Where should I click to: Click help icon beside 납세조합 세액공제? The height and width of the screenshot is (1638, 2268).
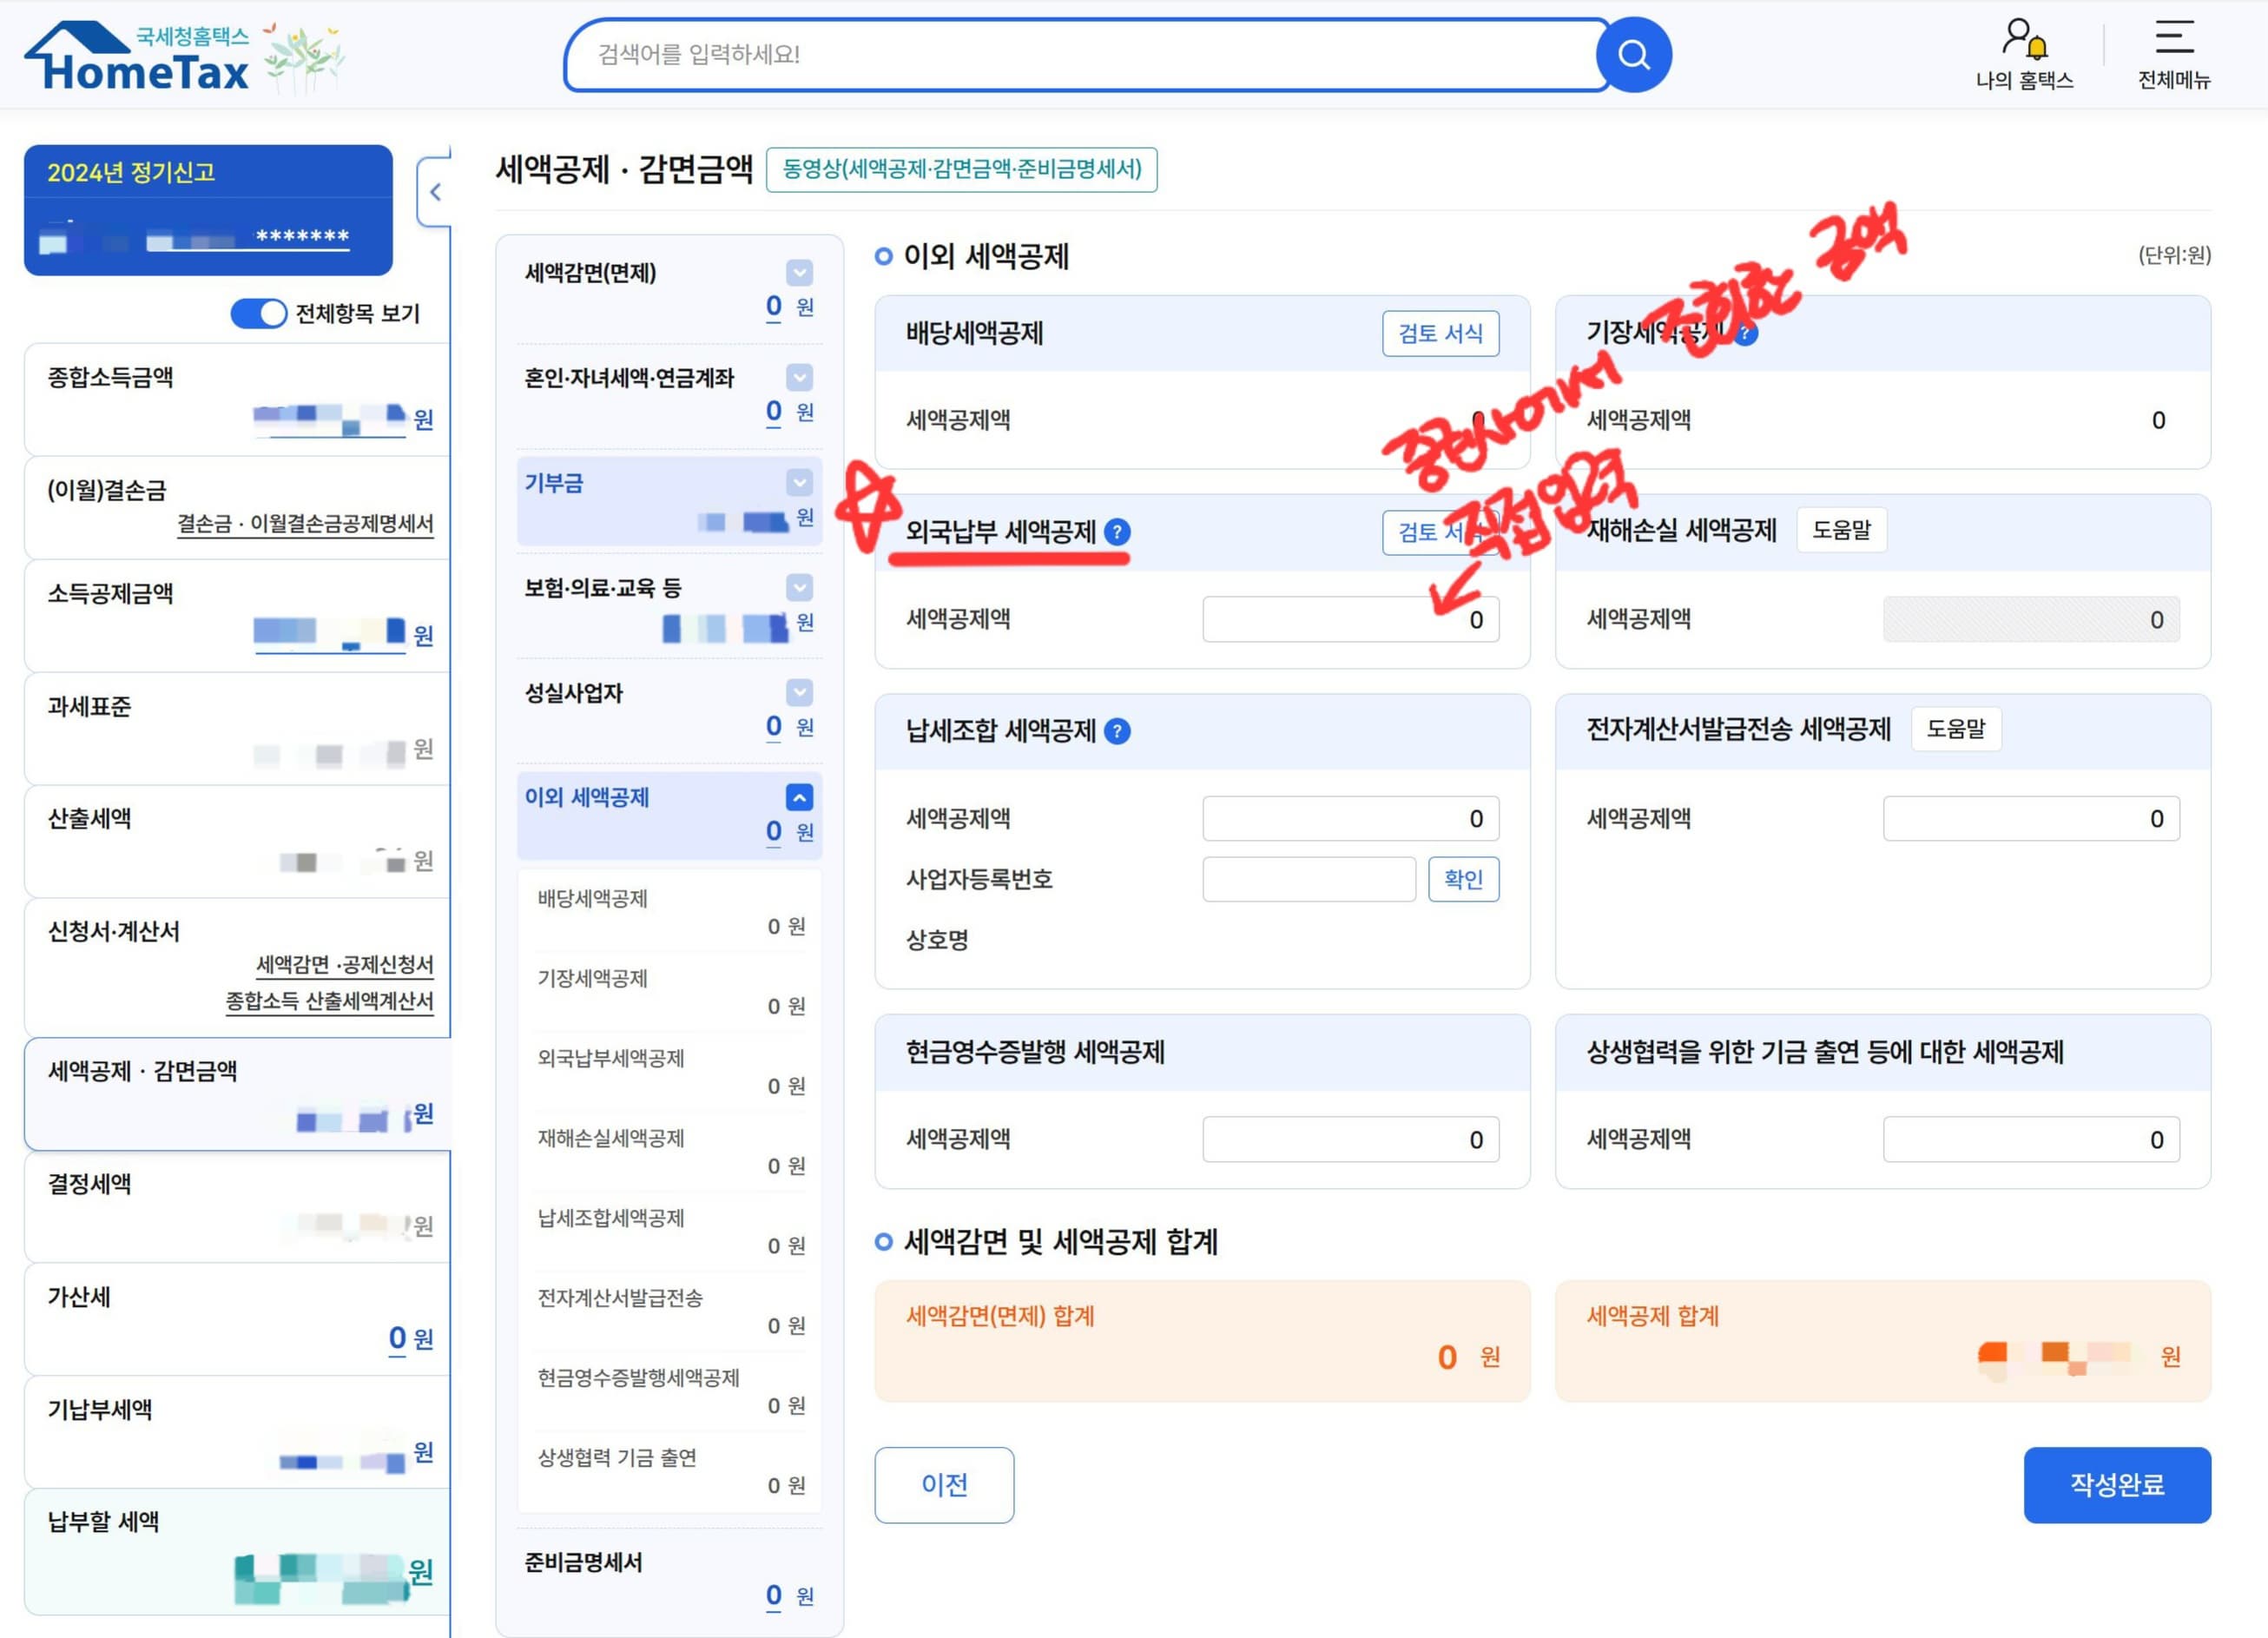1117,732
